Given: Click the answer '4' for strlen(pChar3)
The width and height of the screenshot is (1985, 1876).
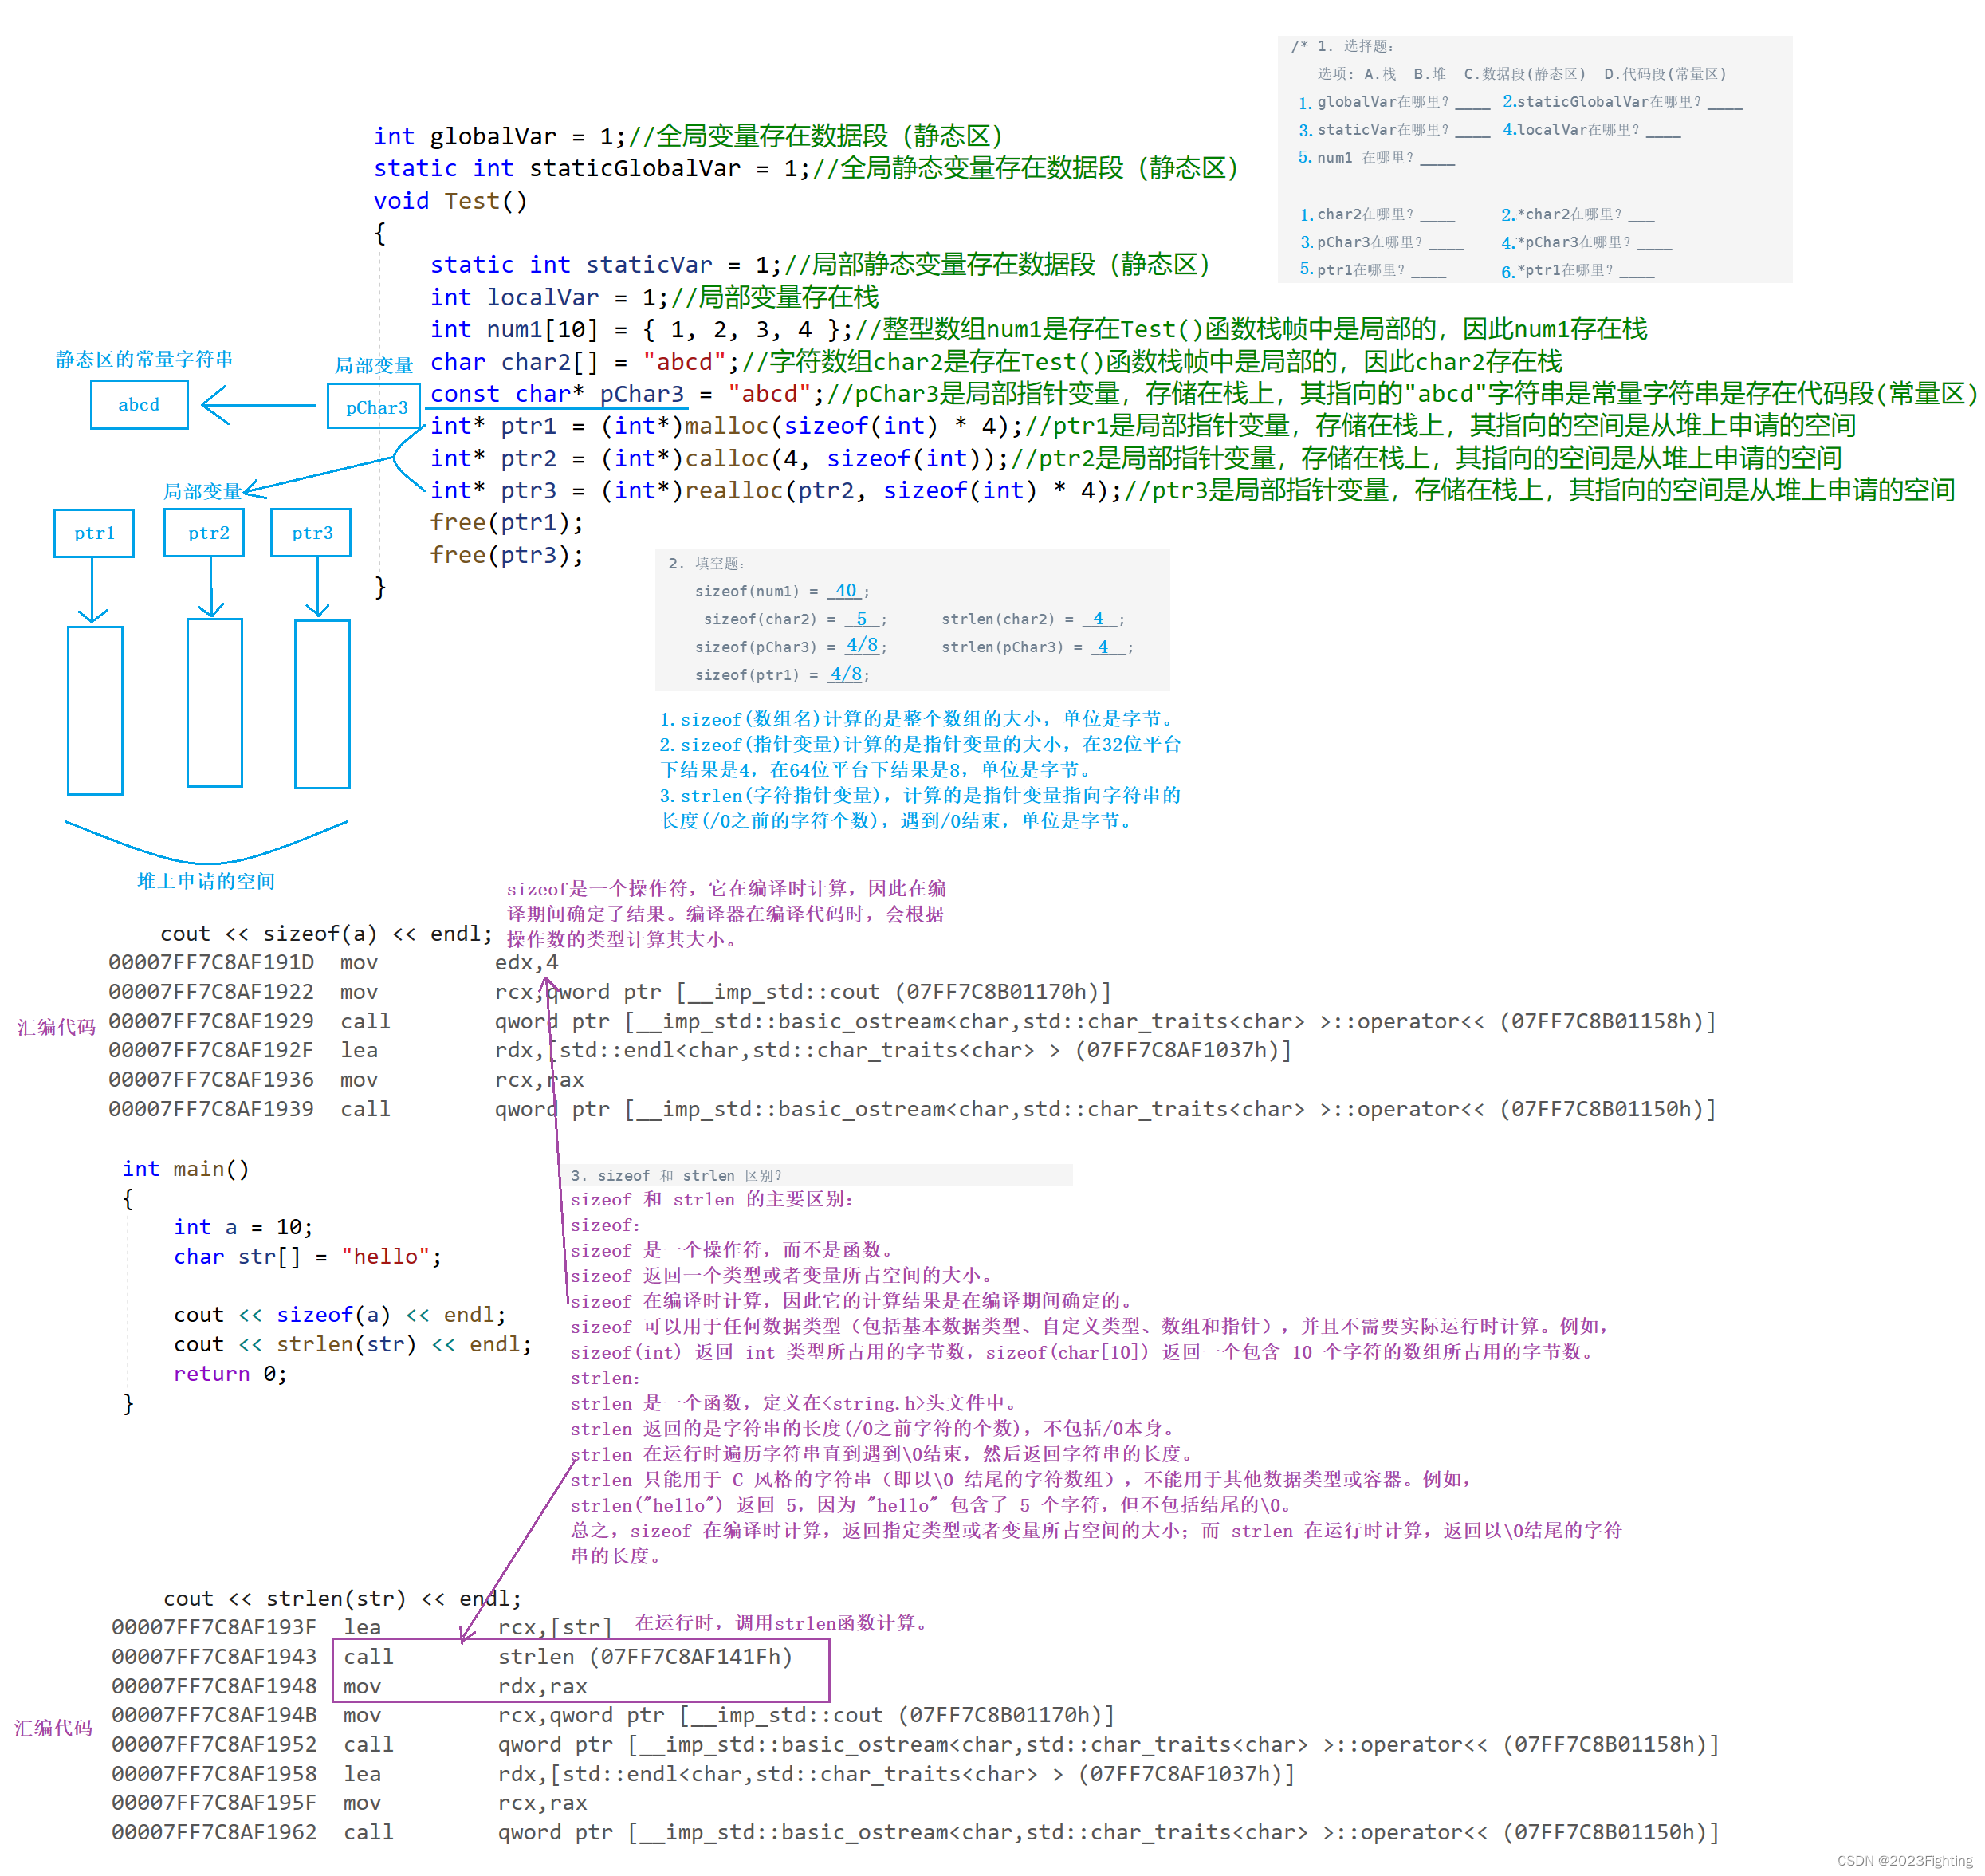Looking at the screenshot, I should pos(1103,647).
